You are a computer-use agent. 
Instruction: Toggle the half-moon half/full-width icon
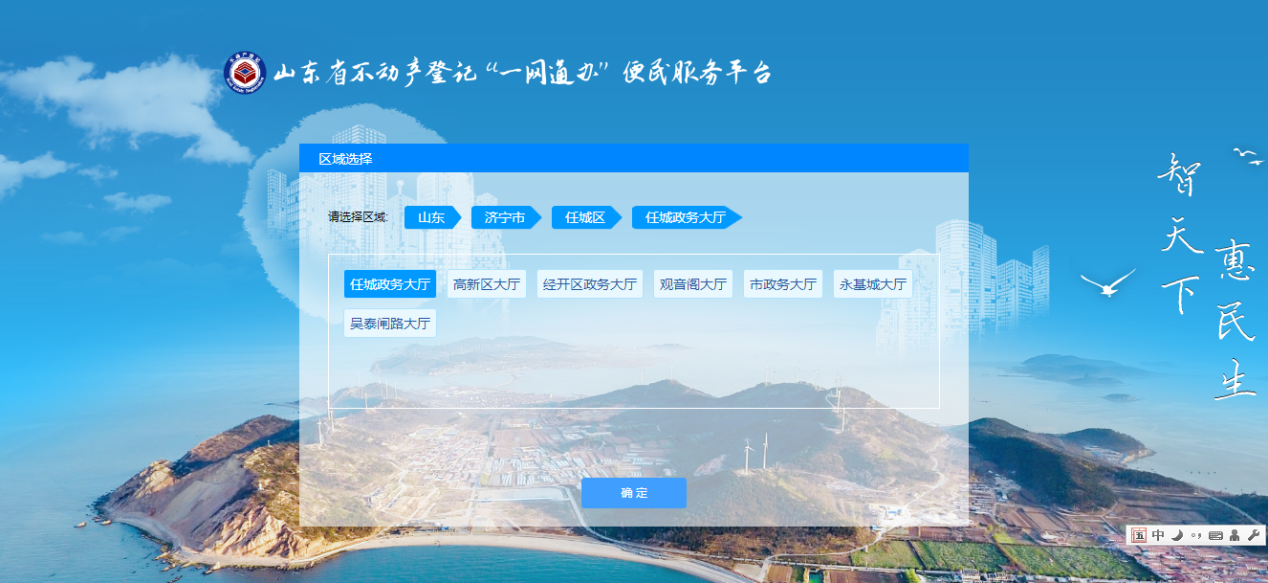tap(1177, 535)
